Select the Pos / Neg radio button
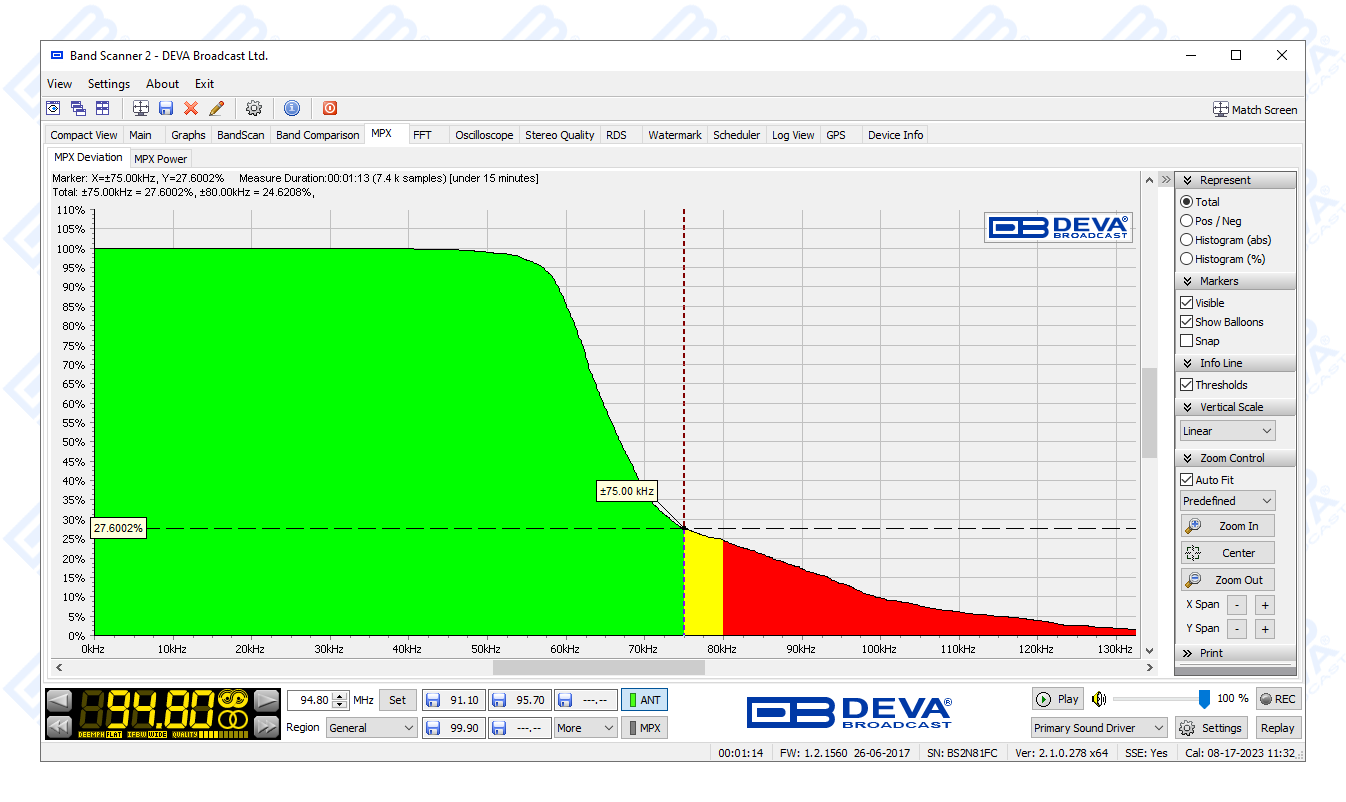This screenshot has width=1346, height=802. pyautogui.click(x=1187, y=221)
